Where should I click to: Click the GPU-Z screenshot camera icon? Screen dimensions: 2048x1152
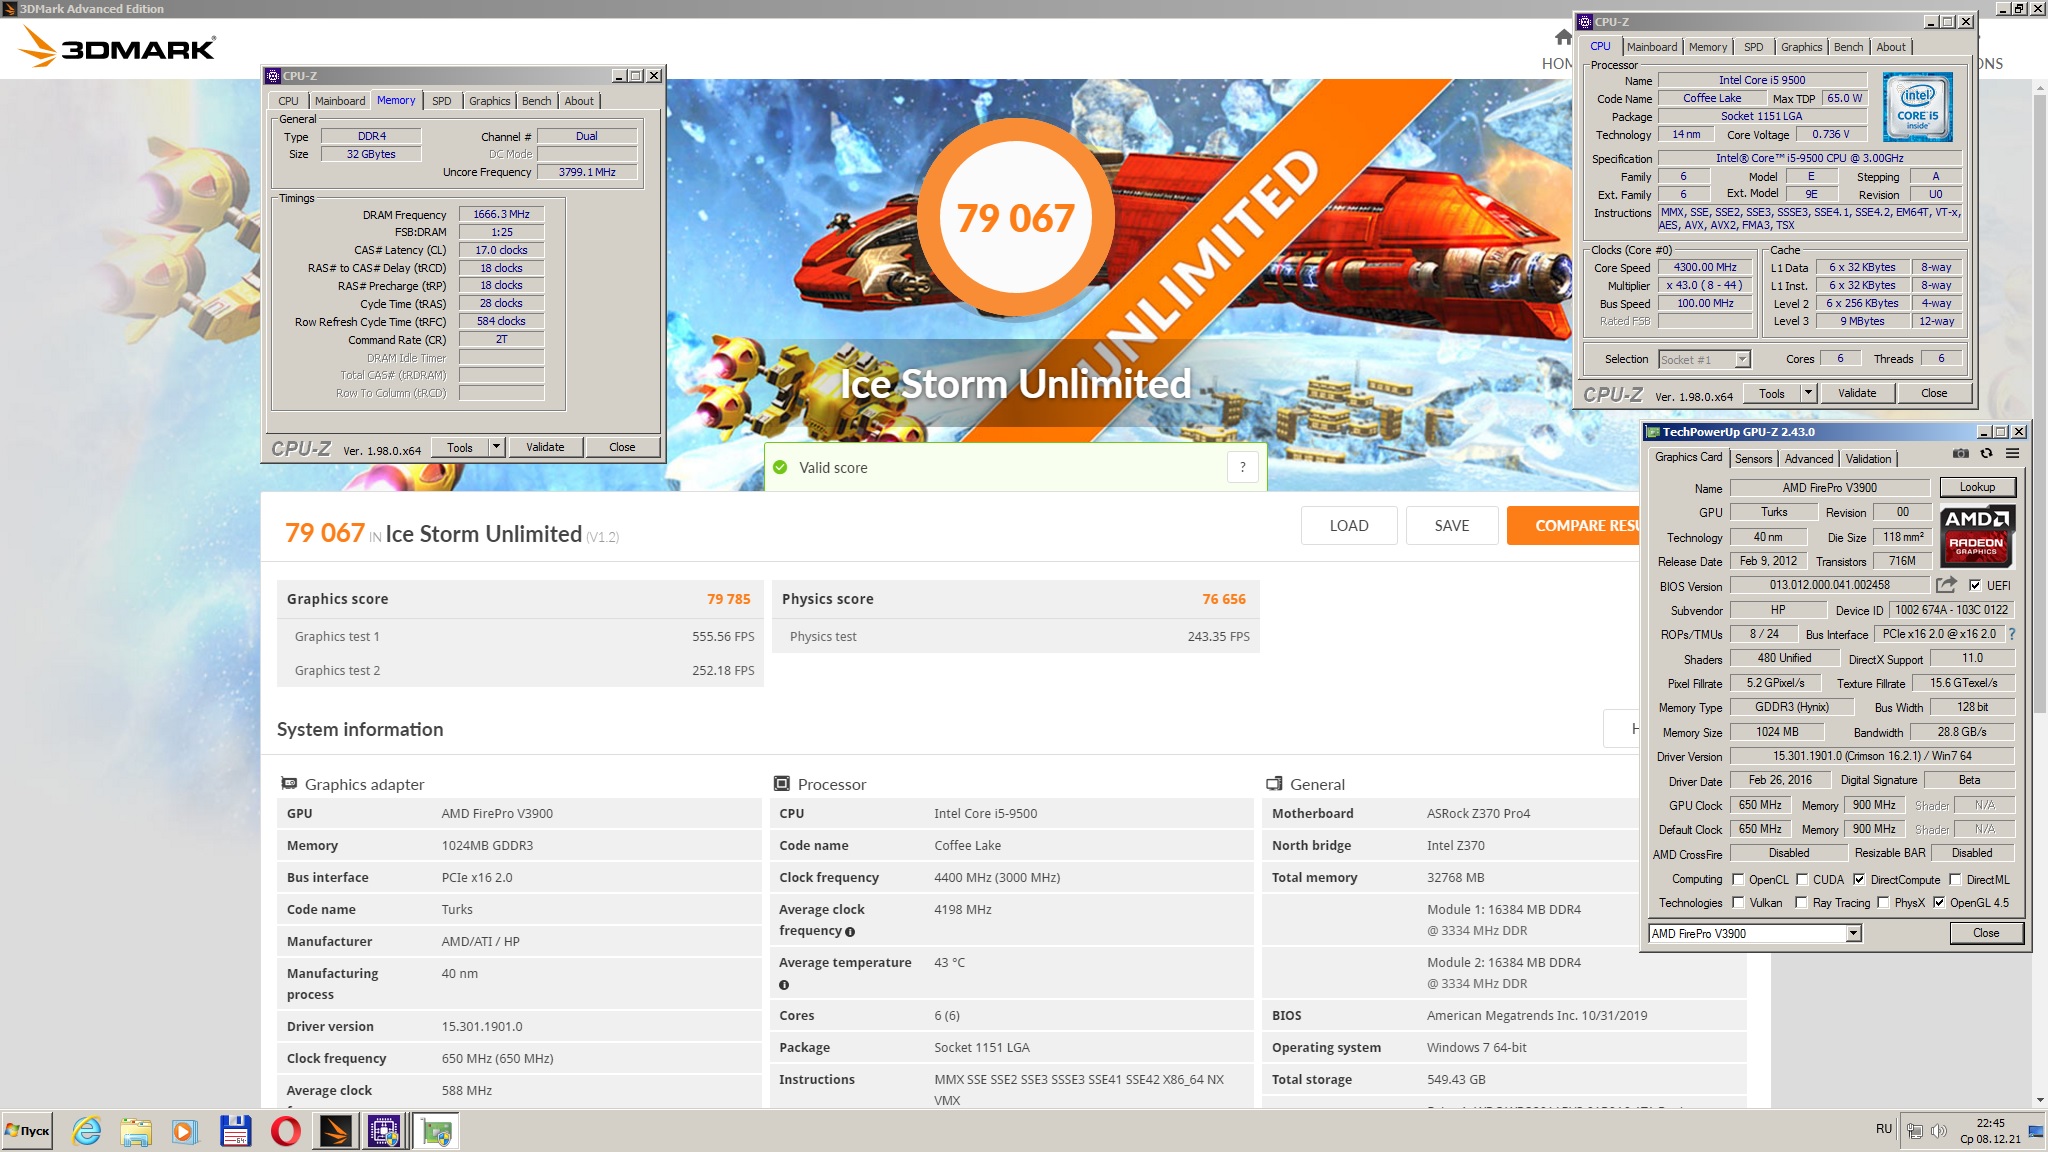(1961, 454)
